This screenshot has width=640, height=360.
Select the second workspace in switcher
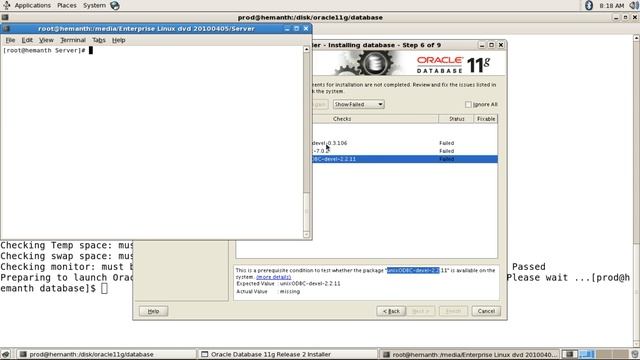[587, 354]
